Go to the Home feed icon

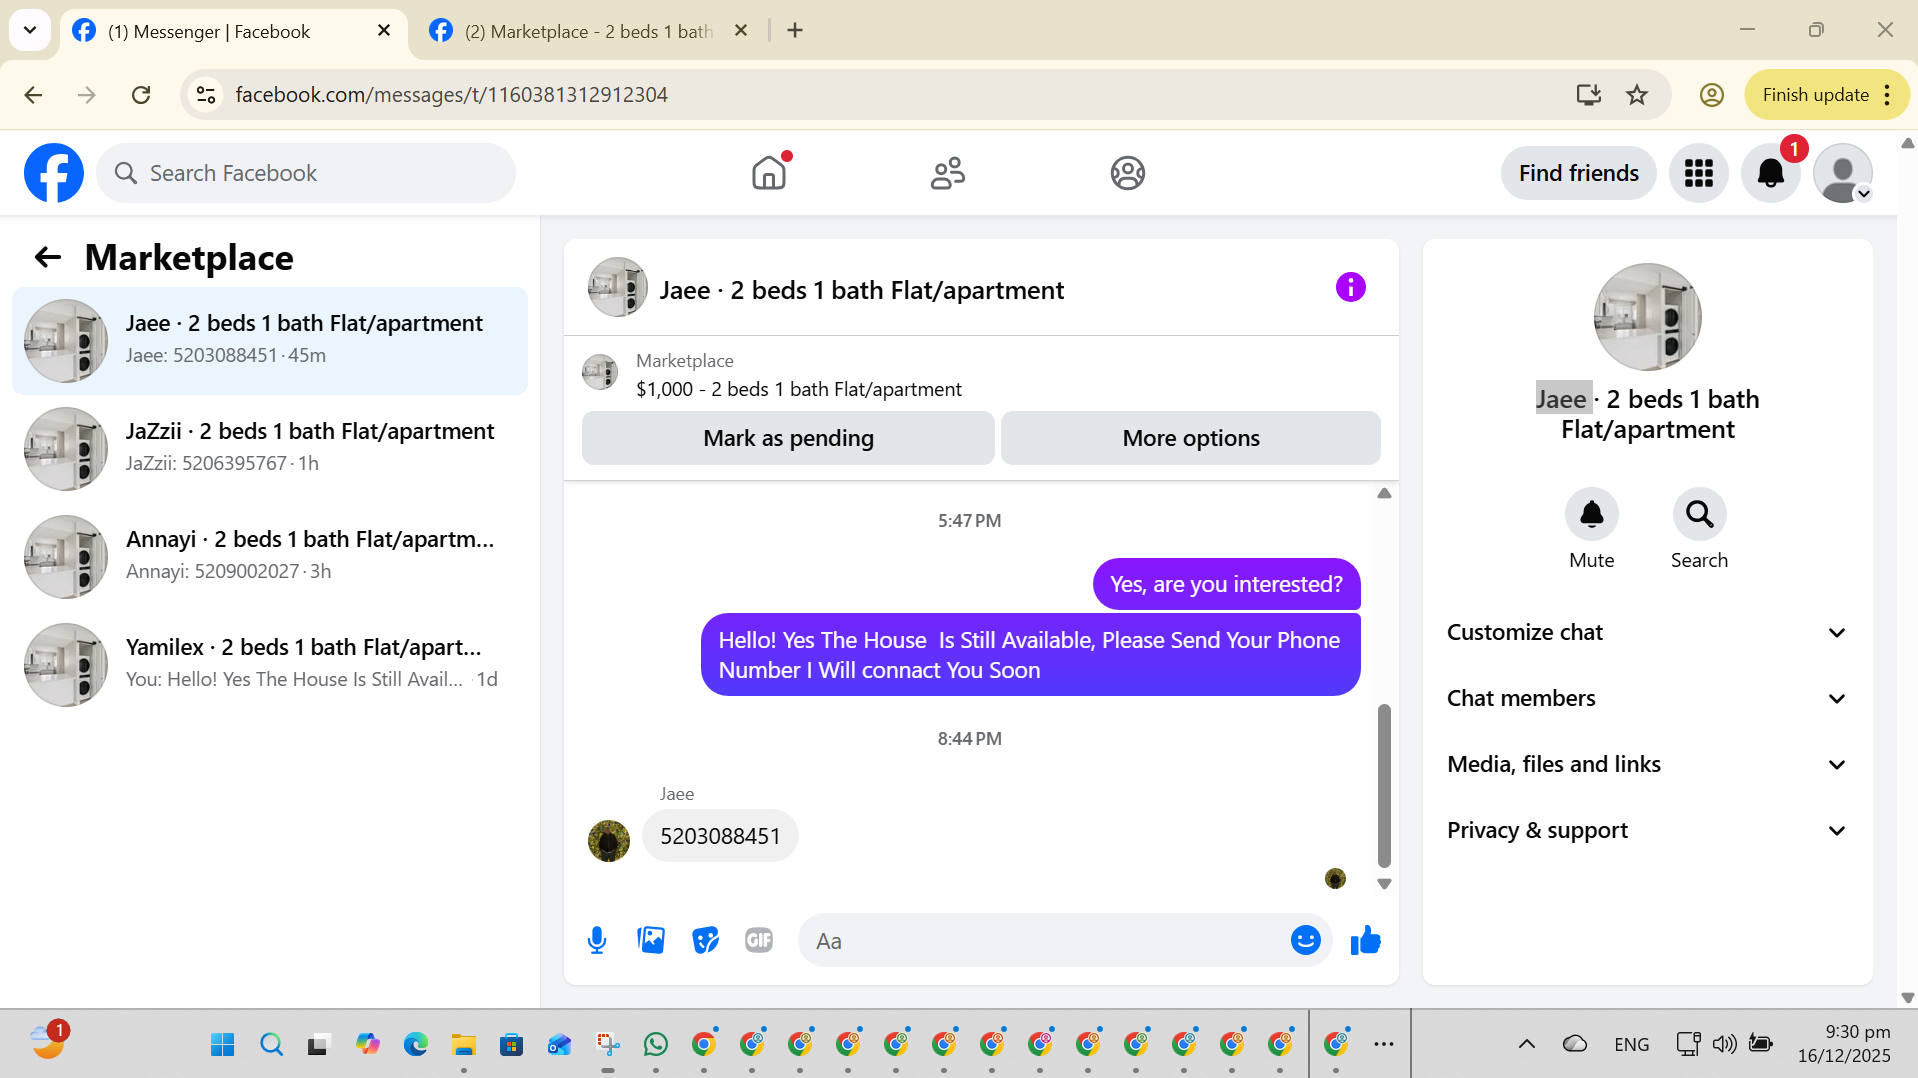pos(769,173)
